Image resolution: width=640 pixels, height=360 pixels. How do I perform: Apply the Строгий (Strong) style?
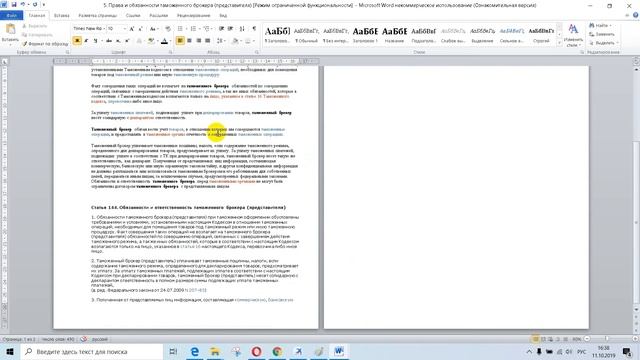541,35
